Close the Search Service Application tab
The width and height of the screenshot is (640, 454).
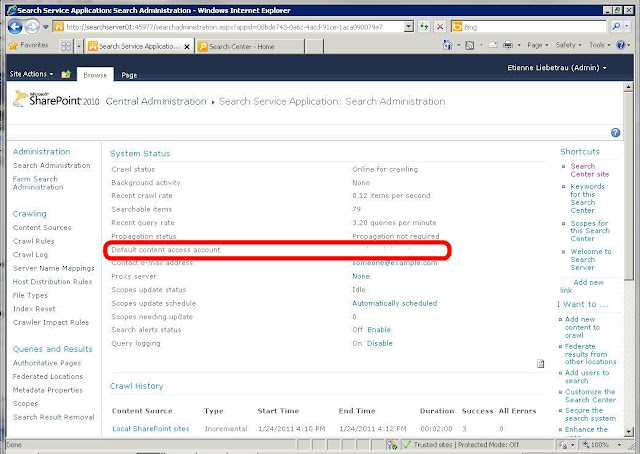pos(187,47)
